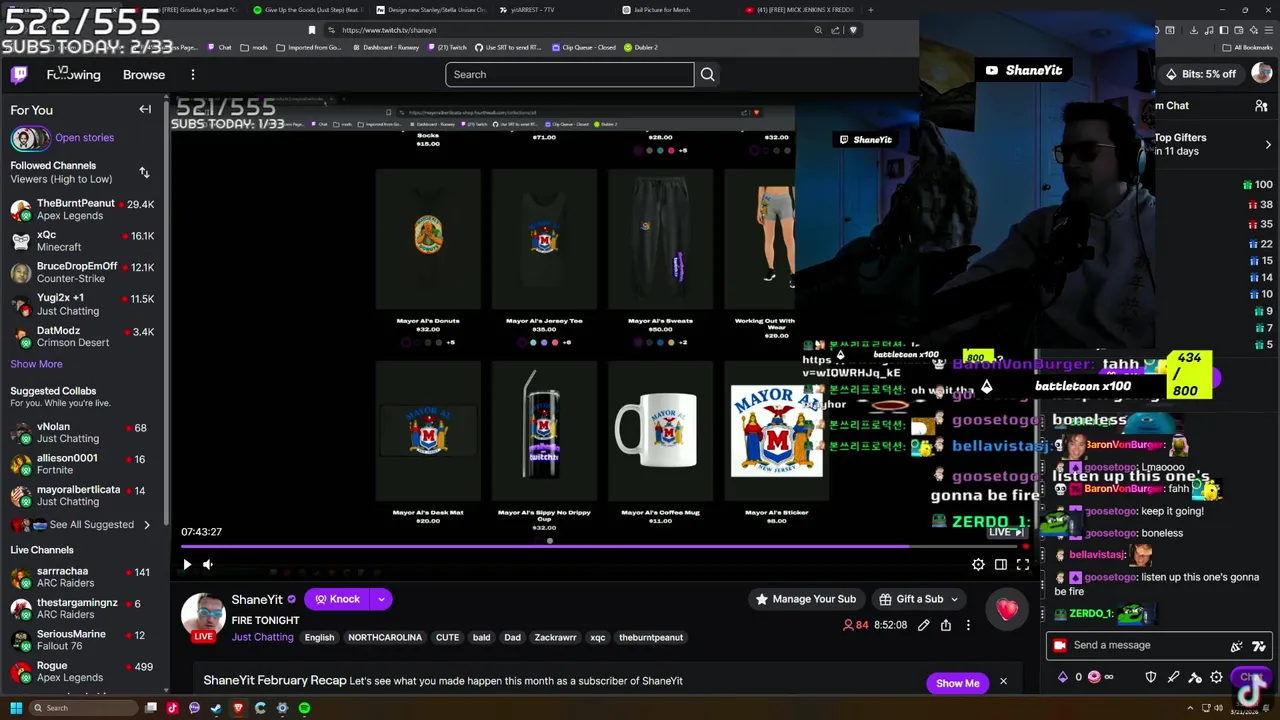Screen dimensions: 1280x720
Task: Open Spotify from the taskbar
Action: click(x=304, y=708)
